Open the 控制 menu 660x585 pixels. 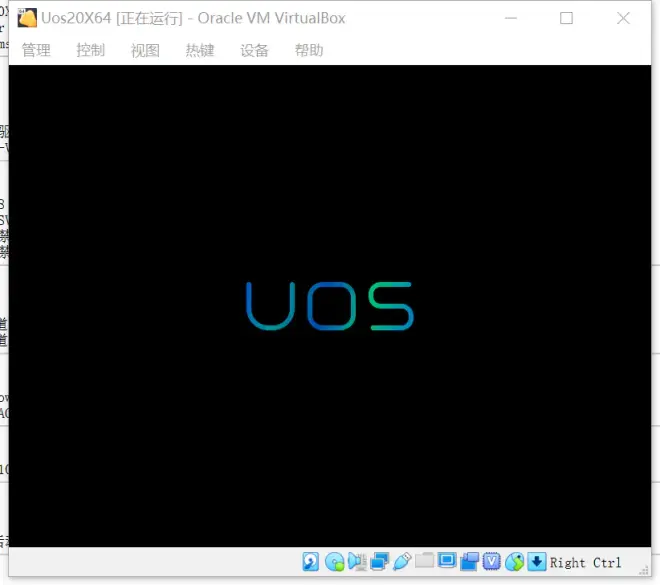[90, 51]
